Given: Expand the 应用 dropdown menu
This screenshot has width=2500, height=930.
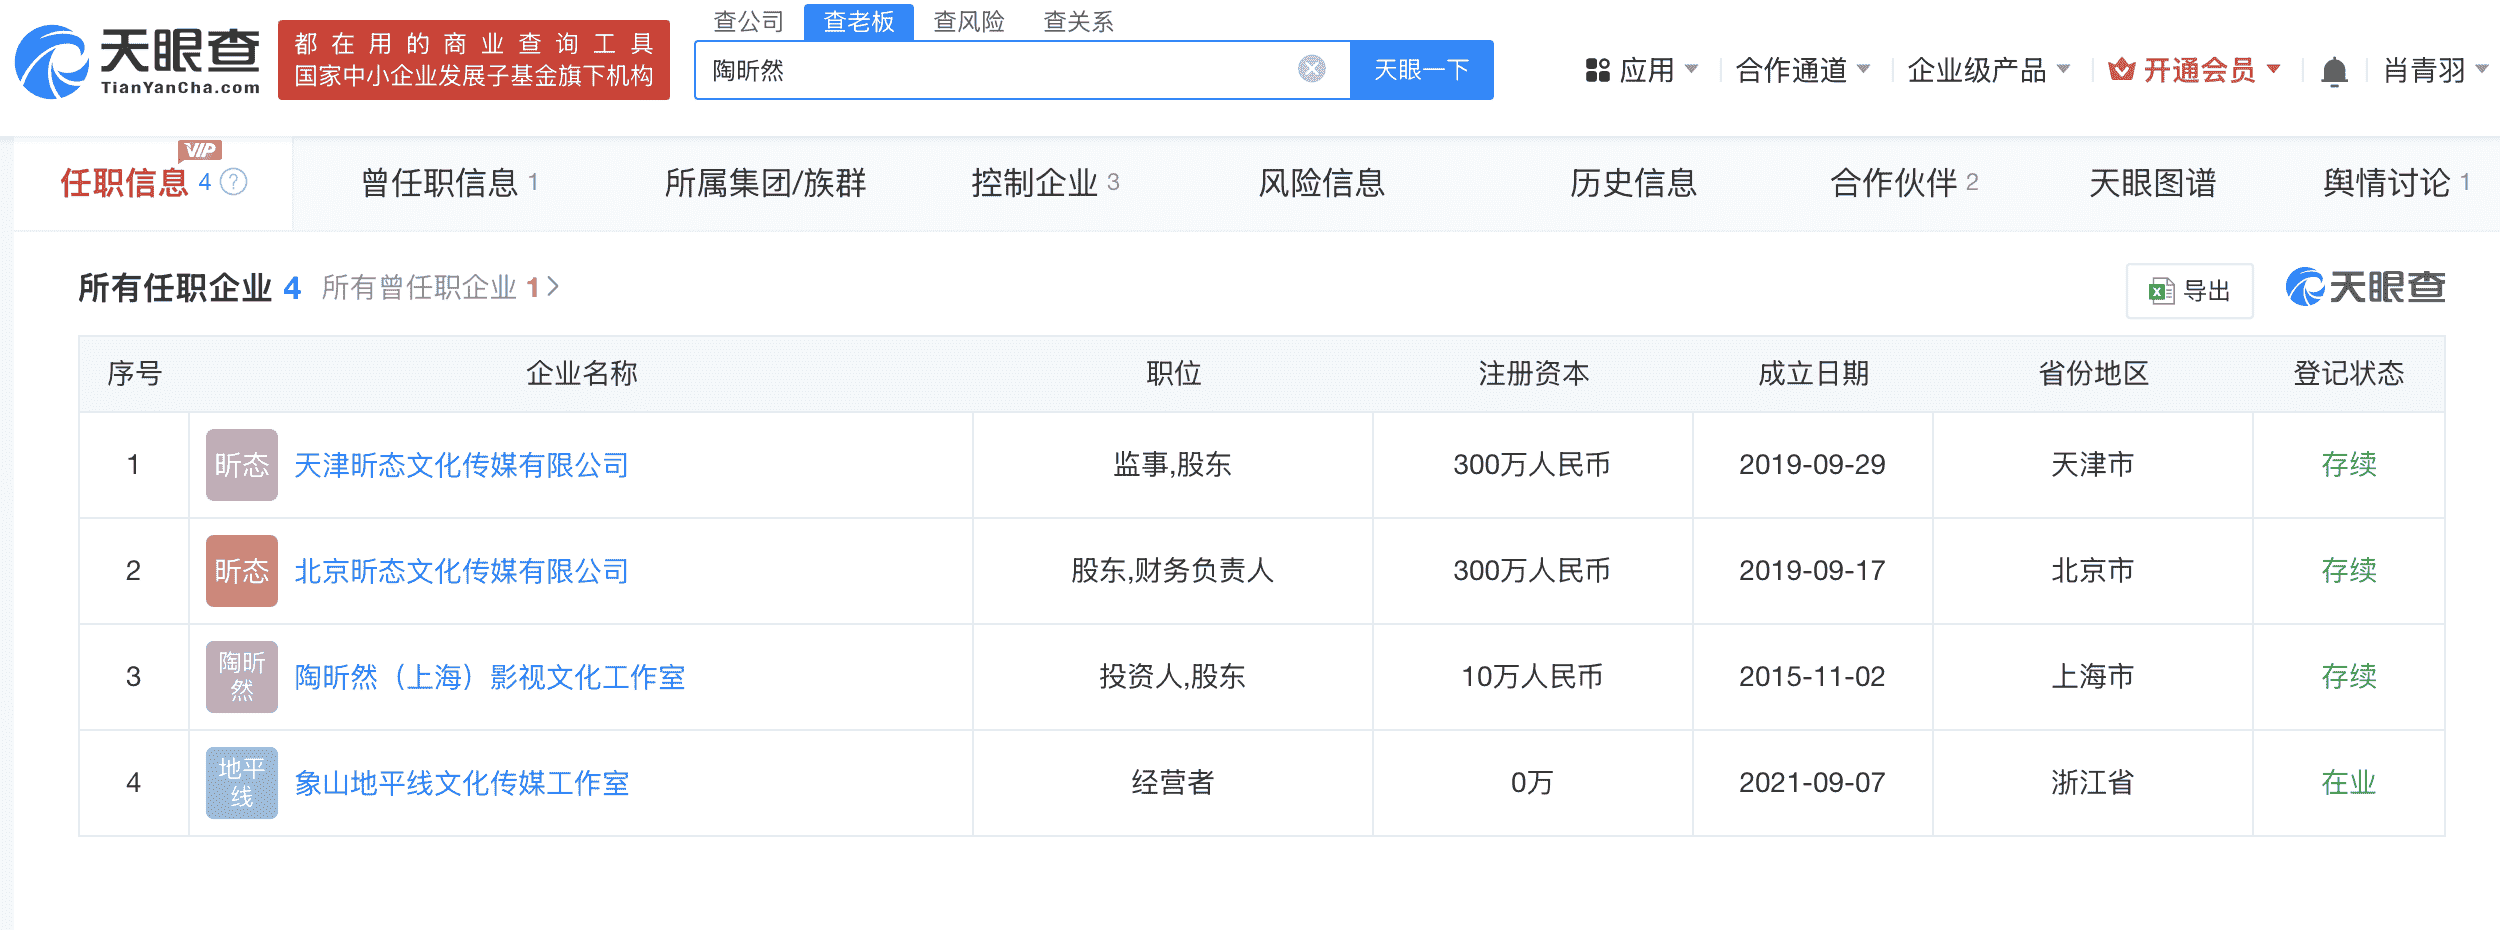Looking at the screenshot, I should point(1641,70).
